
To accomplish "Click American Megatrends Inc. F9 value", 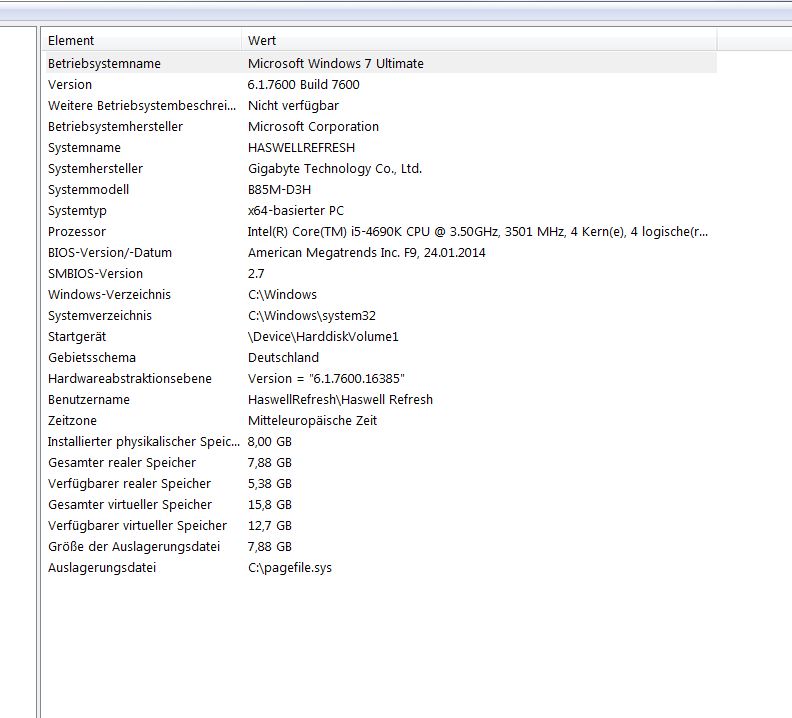I will (x=366, y=253).
